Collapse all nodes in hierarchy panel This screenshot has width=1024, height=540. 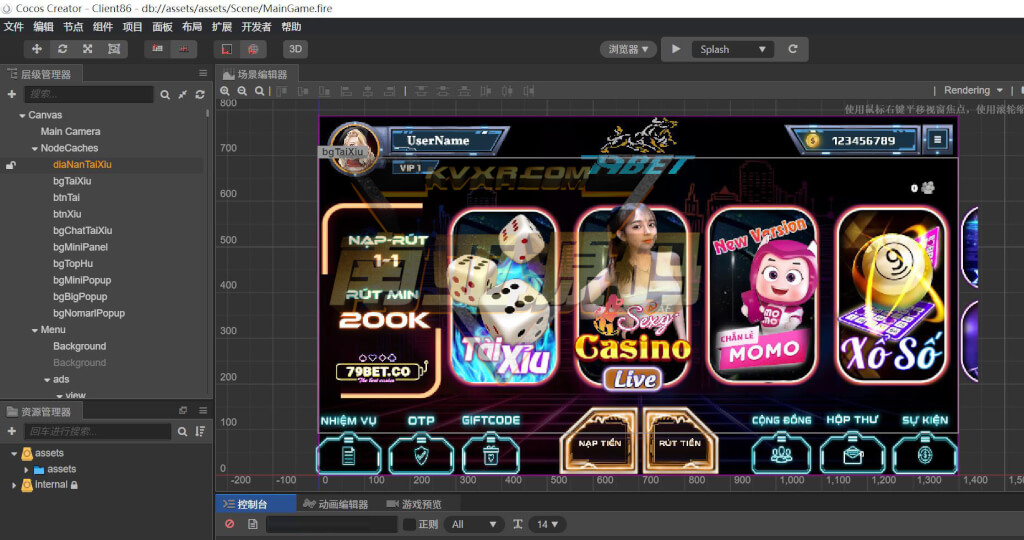tap(183, 95)
